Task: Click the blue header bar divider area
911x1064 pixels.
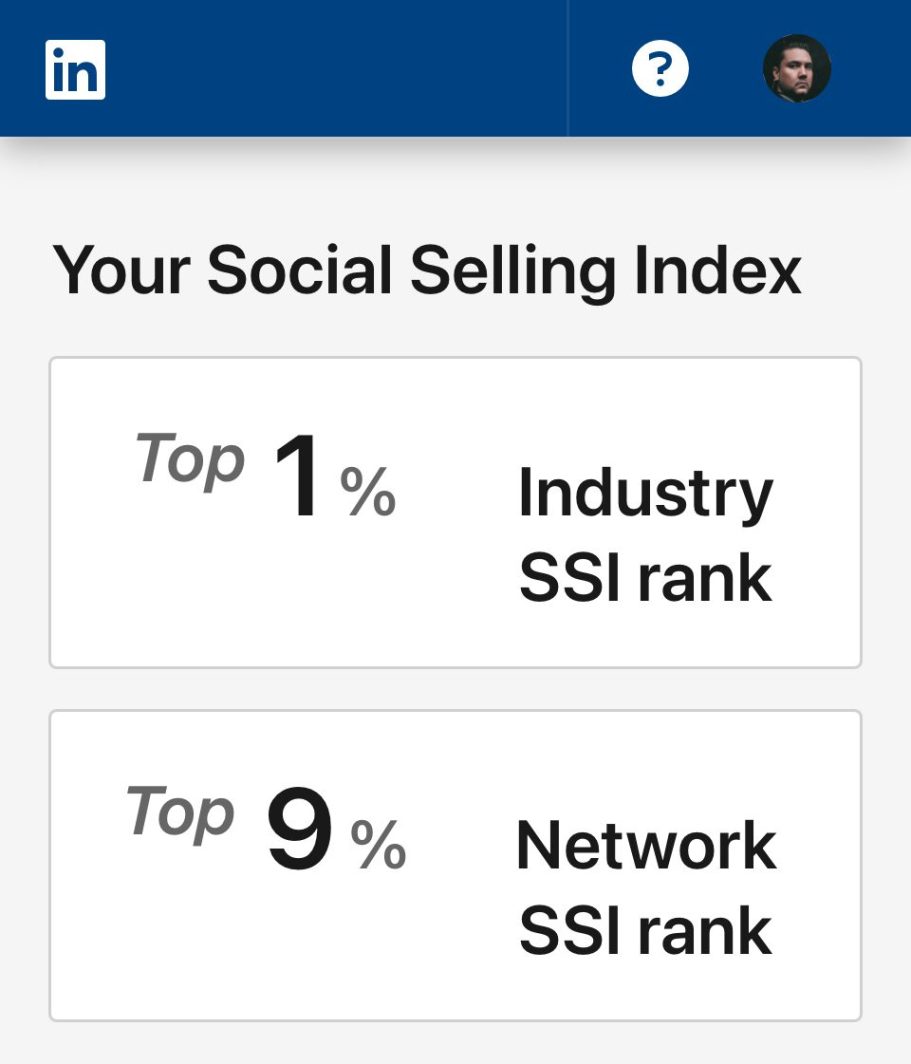Action: (567, 68)
